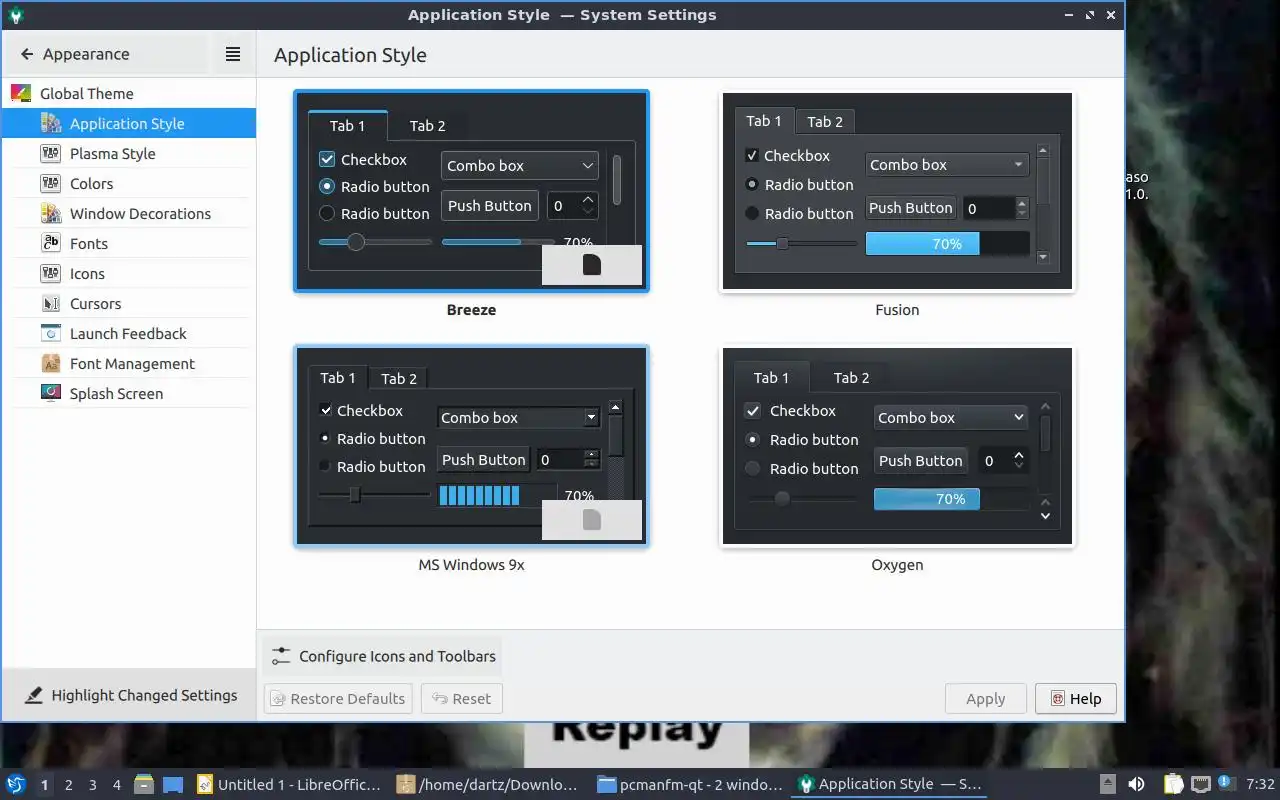
Task: Click the Splash Screen sidebar icon
Action: pyautogui.click(x=51, y=393)
